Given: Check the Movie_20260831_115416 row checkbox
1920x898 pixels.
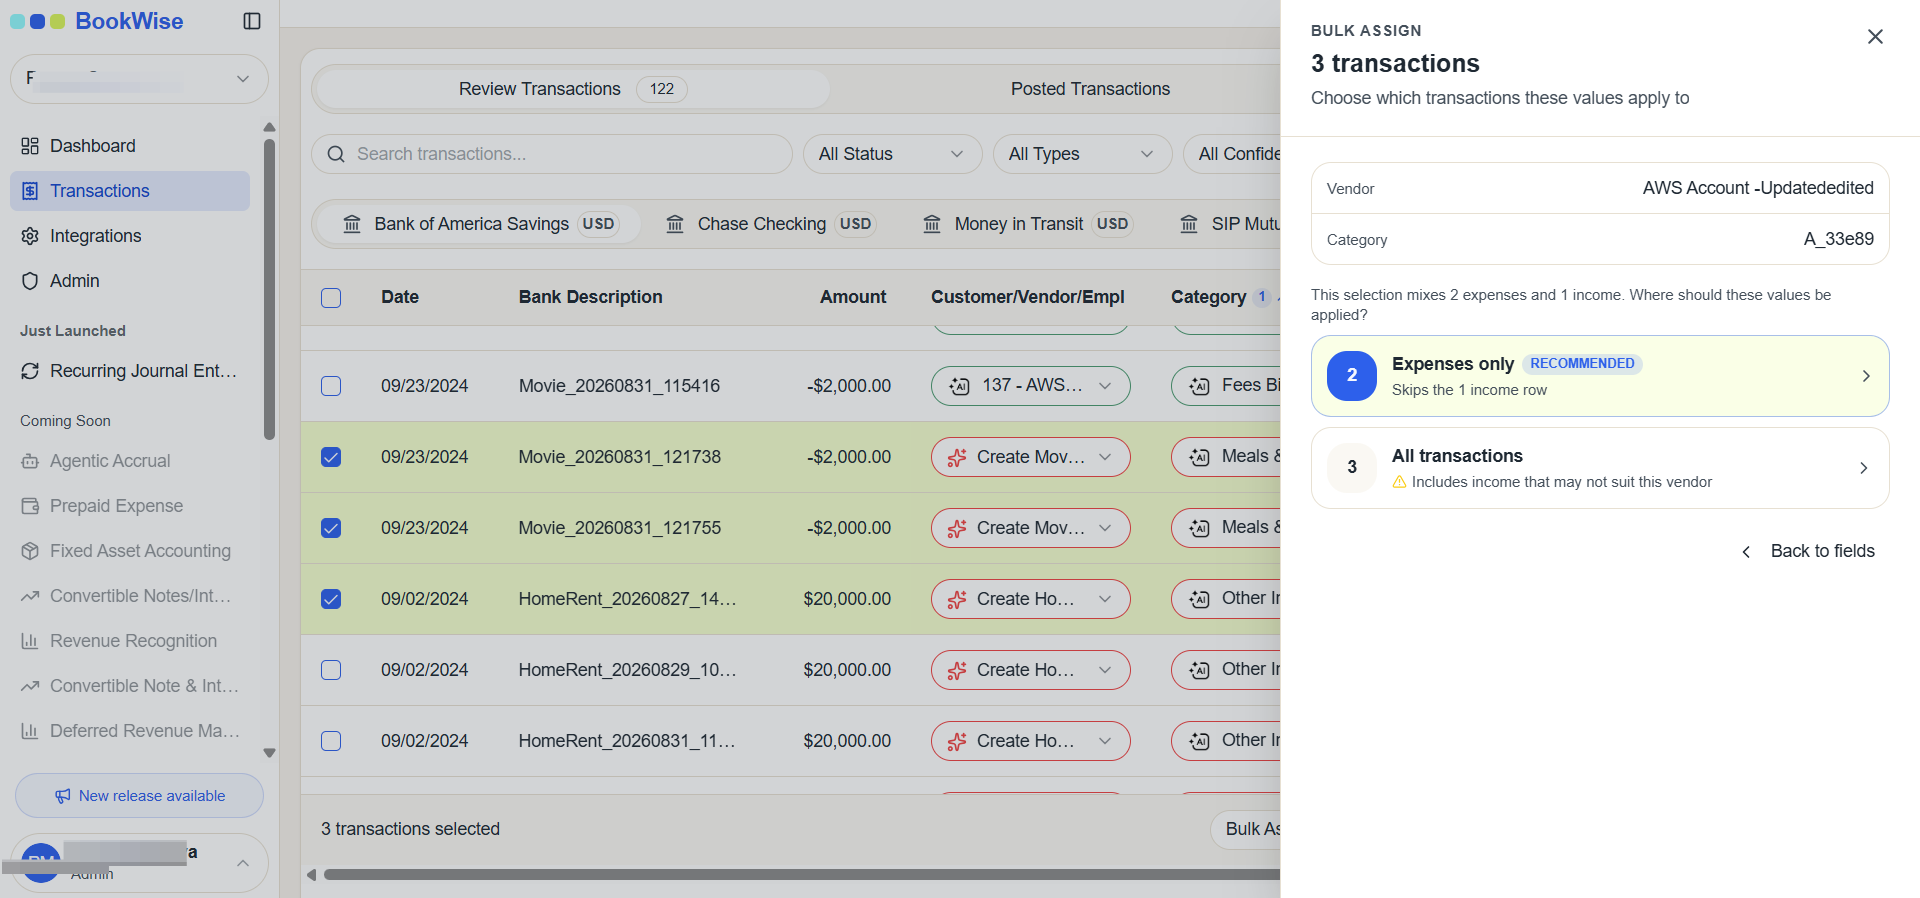Looking at the screenshot, I should click(x=331, y=386).
